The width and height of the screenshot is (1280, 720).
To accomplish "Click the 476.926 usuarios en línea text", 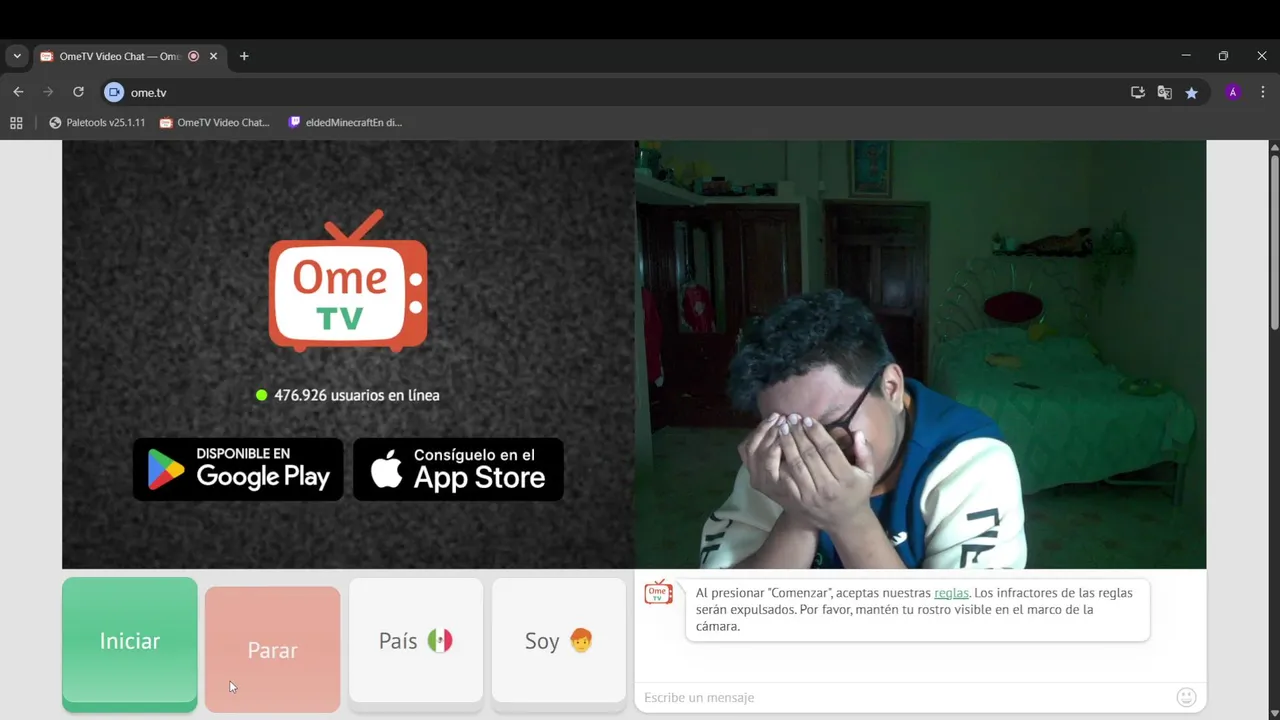I will click(x=357, y=395).
